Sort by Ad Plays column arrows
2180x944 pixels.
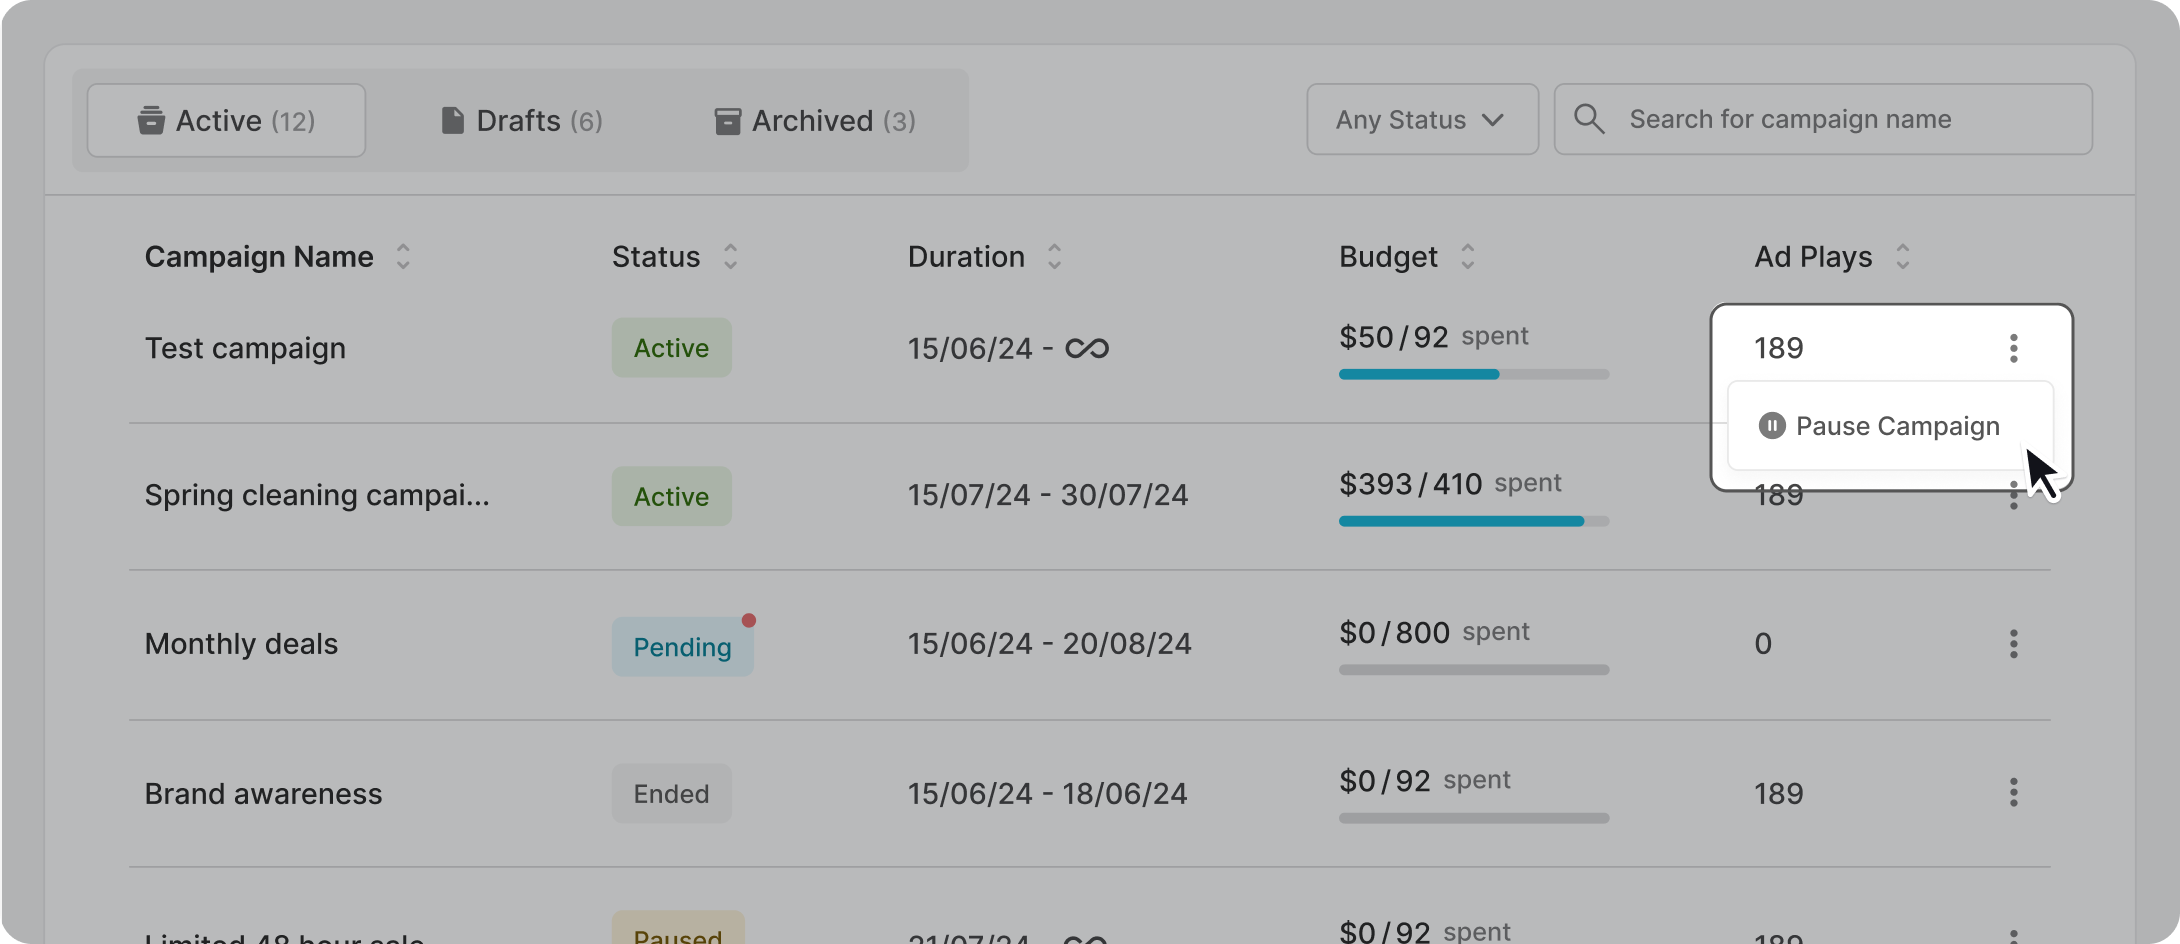tap(1902, 257)
